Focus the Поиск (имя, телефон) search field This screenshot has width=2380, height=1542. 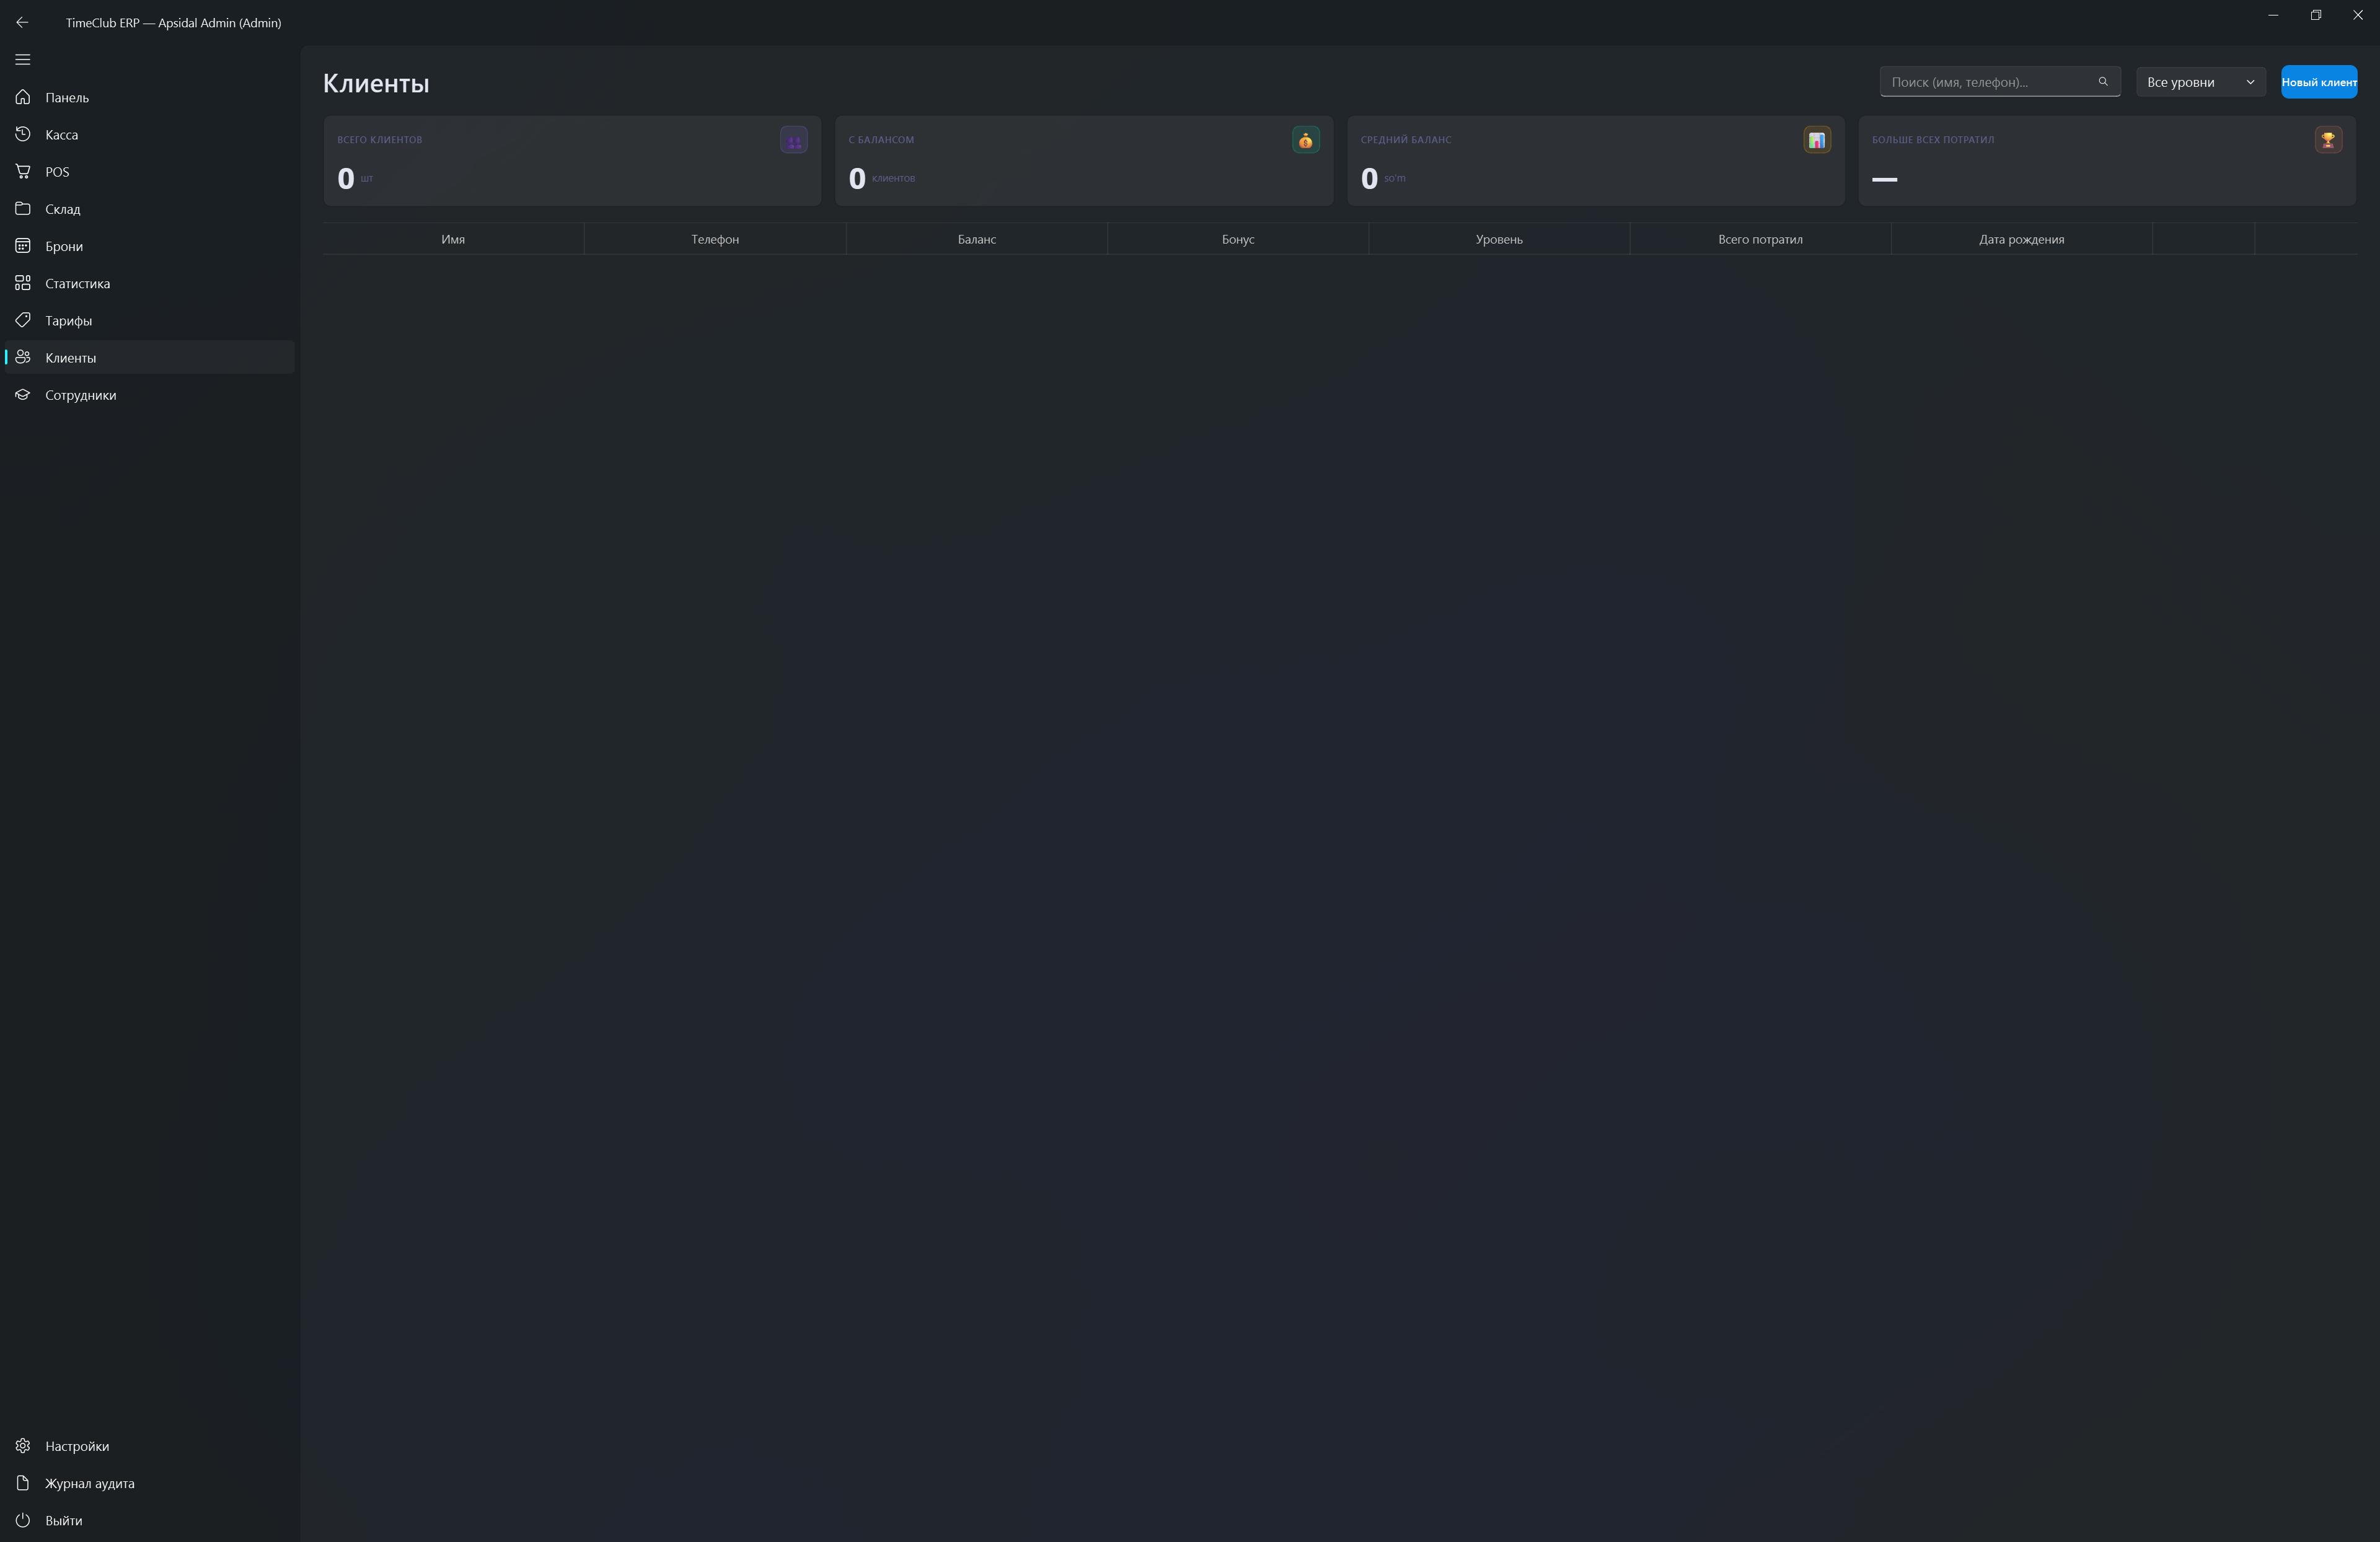click(1999, 82)
